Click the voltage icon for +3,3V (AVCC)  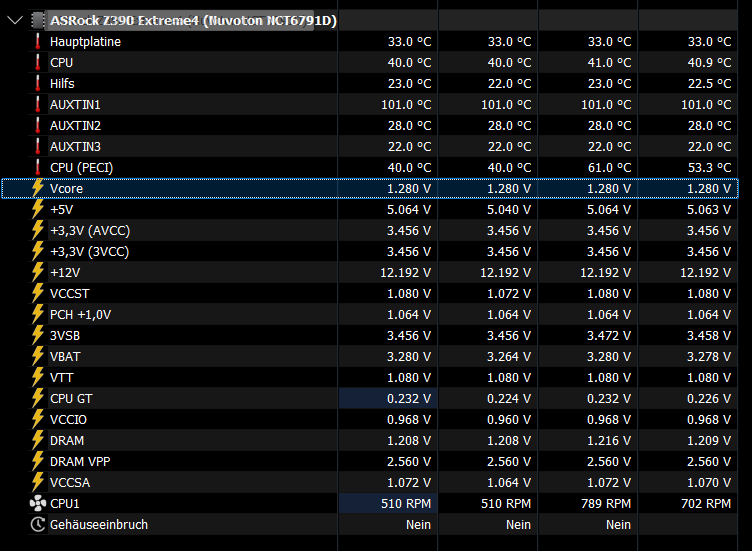coord(38,230)
